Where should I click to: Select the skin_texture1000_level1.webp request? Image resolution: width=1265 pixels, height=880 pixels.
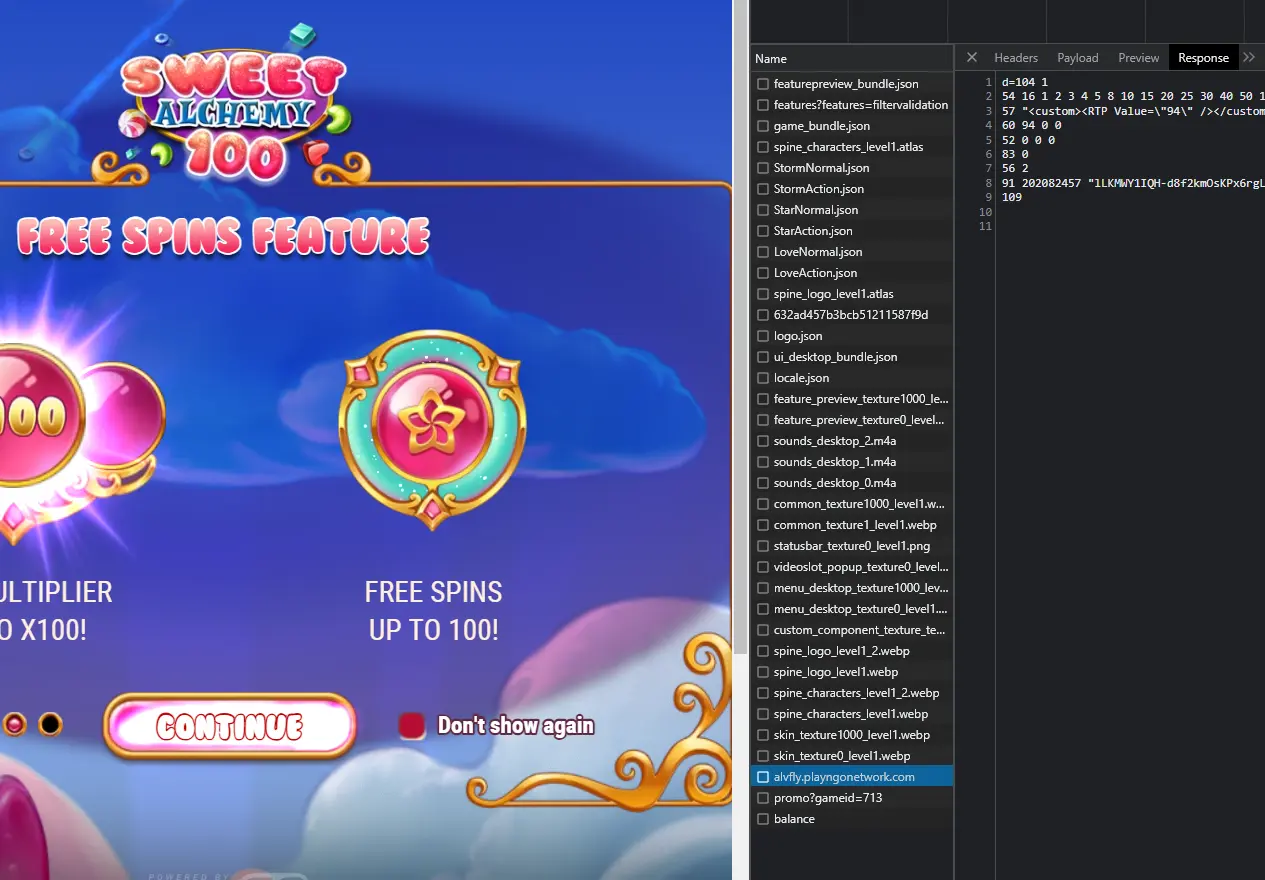pos(851,735)
